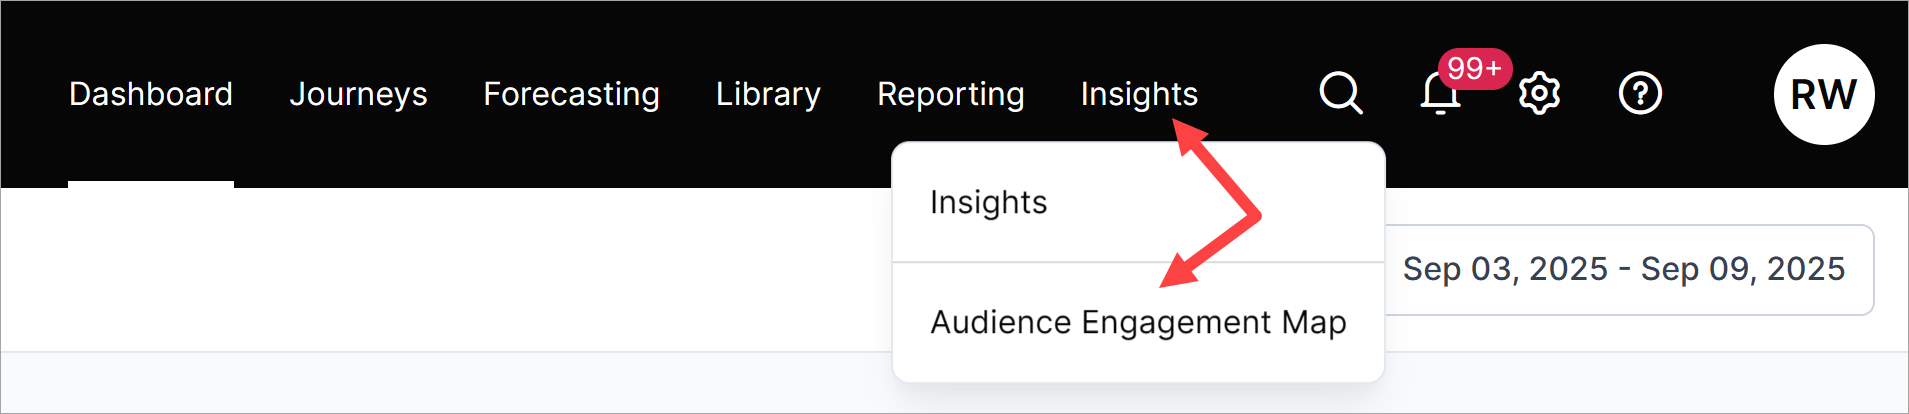1909x414 pixels.
Task: Click the Sep 09, 2025 end date
Action: coord(1743,269)
